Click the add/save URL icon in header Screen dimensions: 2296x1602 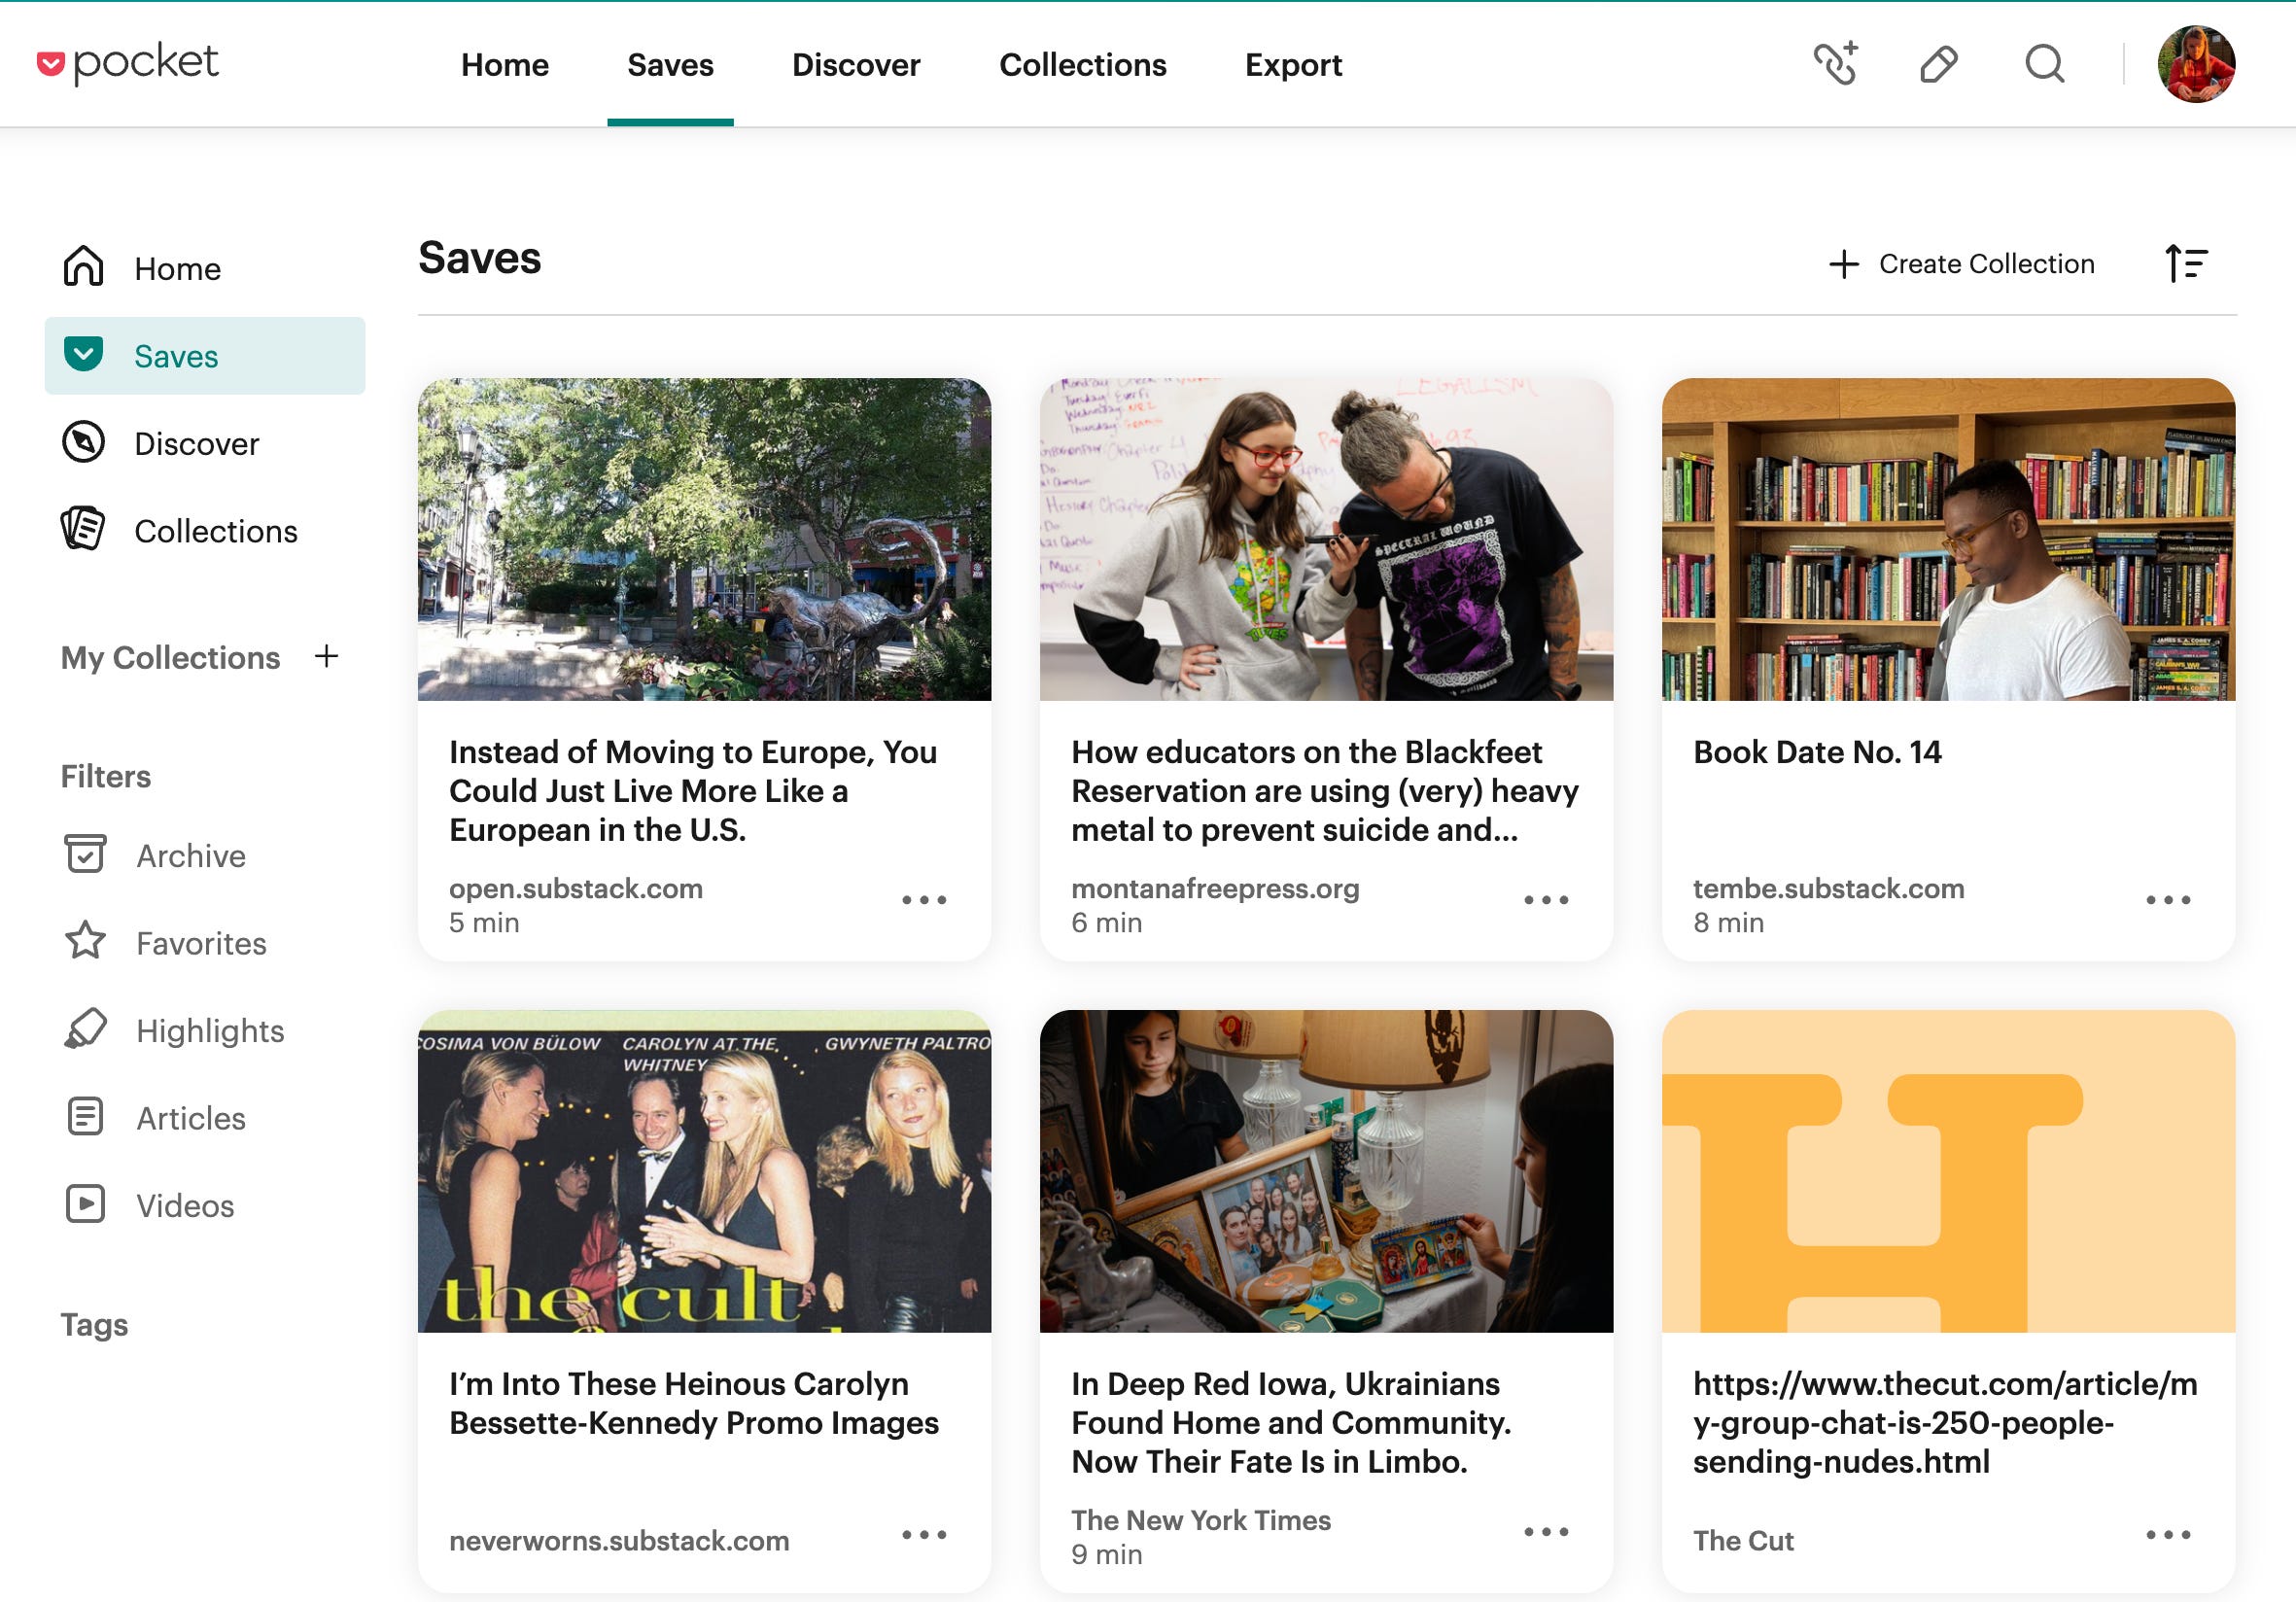pos(1836,64)
